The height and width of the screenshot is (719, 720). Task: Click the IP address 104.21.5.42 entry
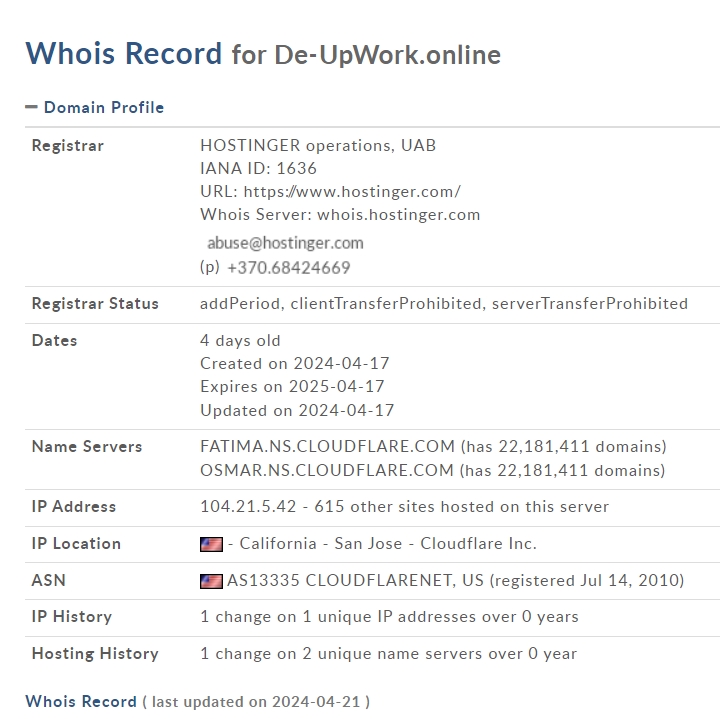coord(248,506)
